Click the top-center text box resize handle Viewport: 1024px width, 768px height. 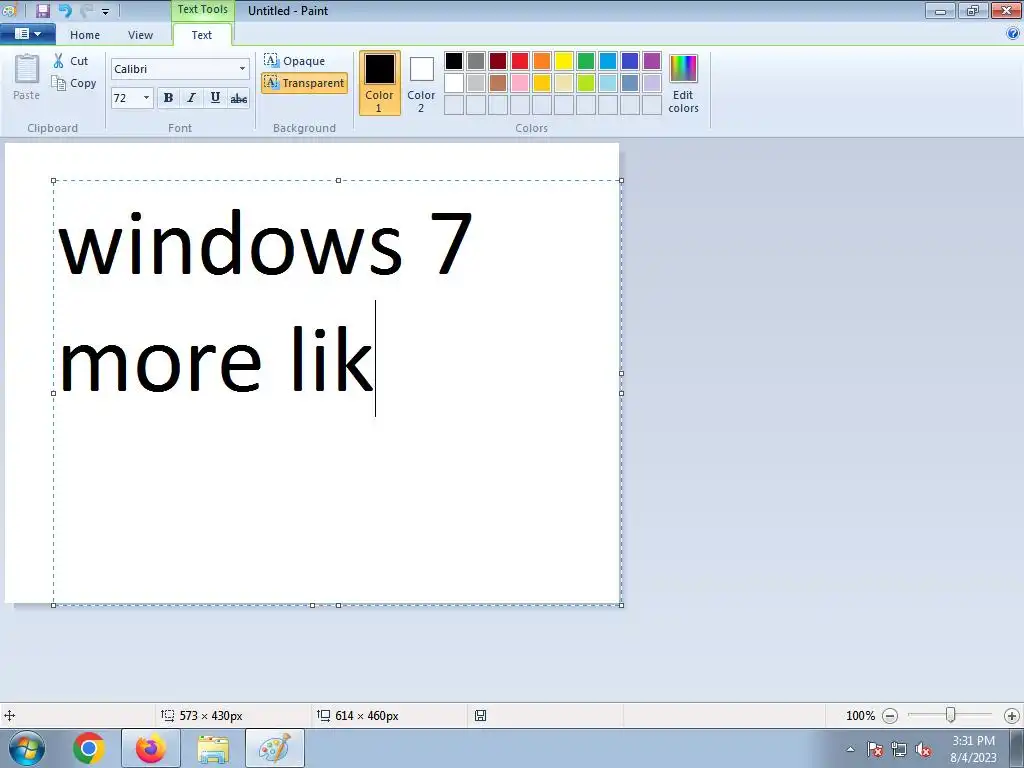click(338, 180)
